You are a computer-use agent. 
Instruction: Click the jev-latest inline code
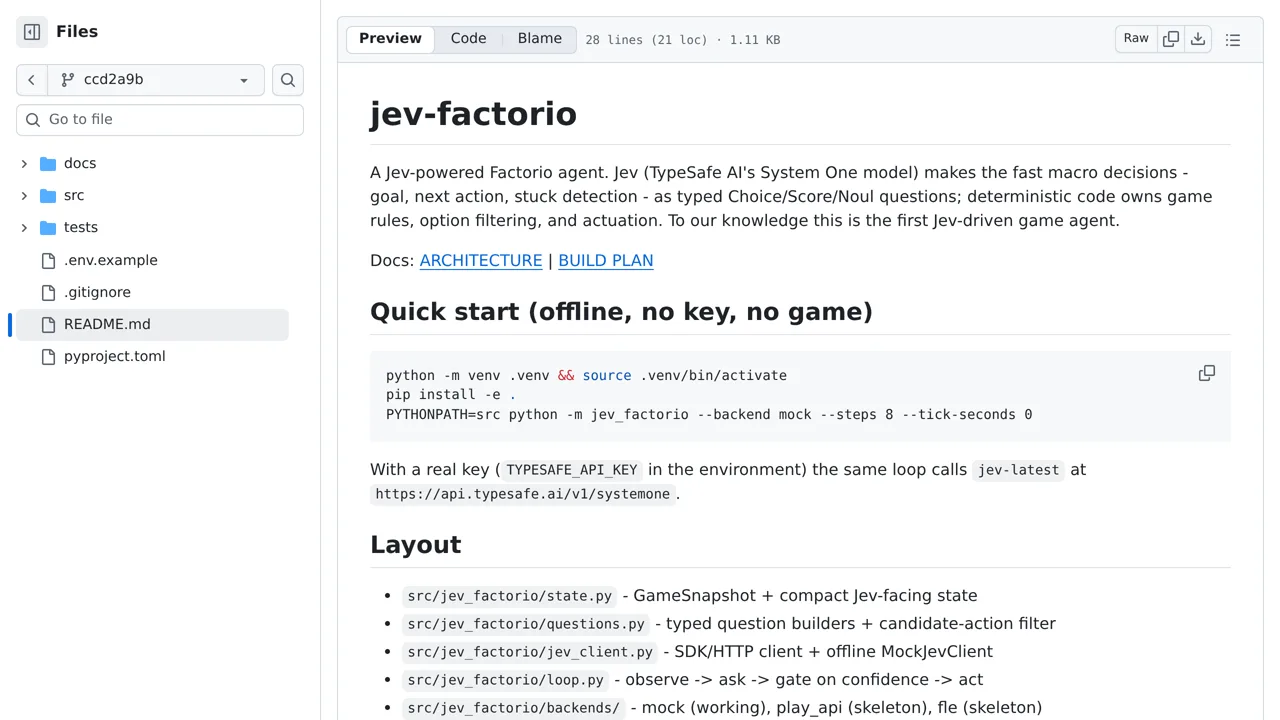pyautogui.click(x=1018, y=470)
